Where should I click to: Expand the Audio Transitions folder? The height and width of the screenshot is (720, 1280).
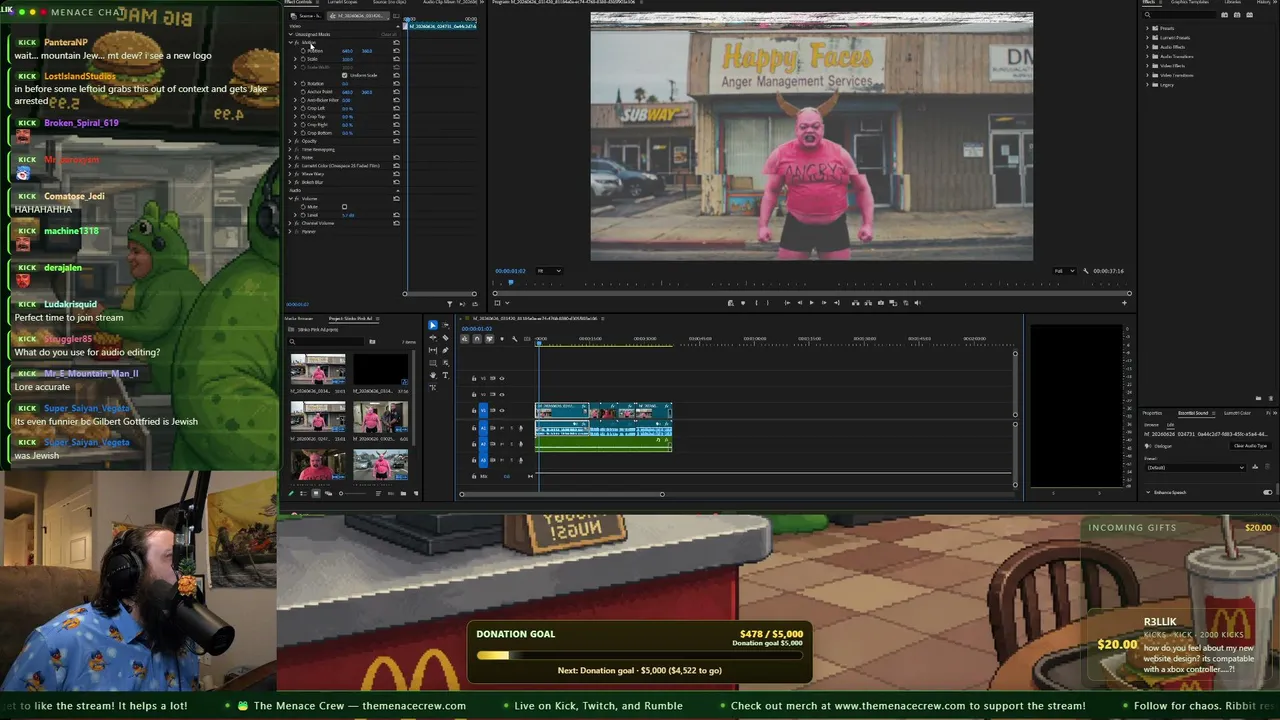pyautogui.click(x=1147, y=56)
